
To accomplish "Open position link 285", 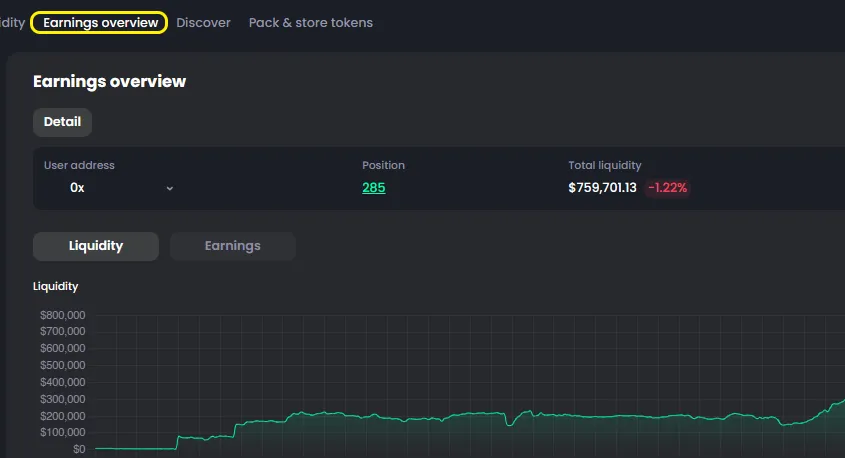I will coord(373,188).
